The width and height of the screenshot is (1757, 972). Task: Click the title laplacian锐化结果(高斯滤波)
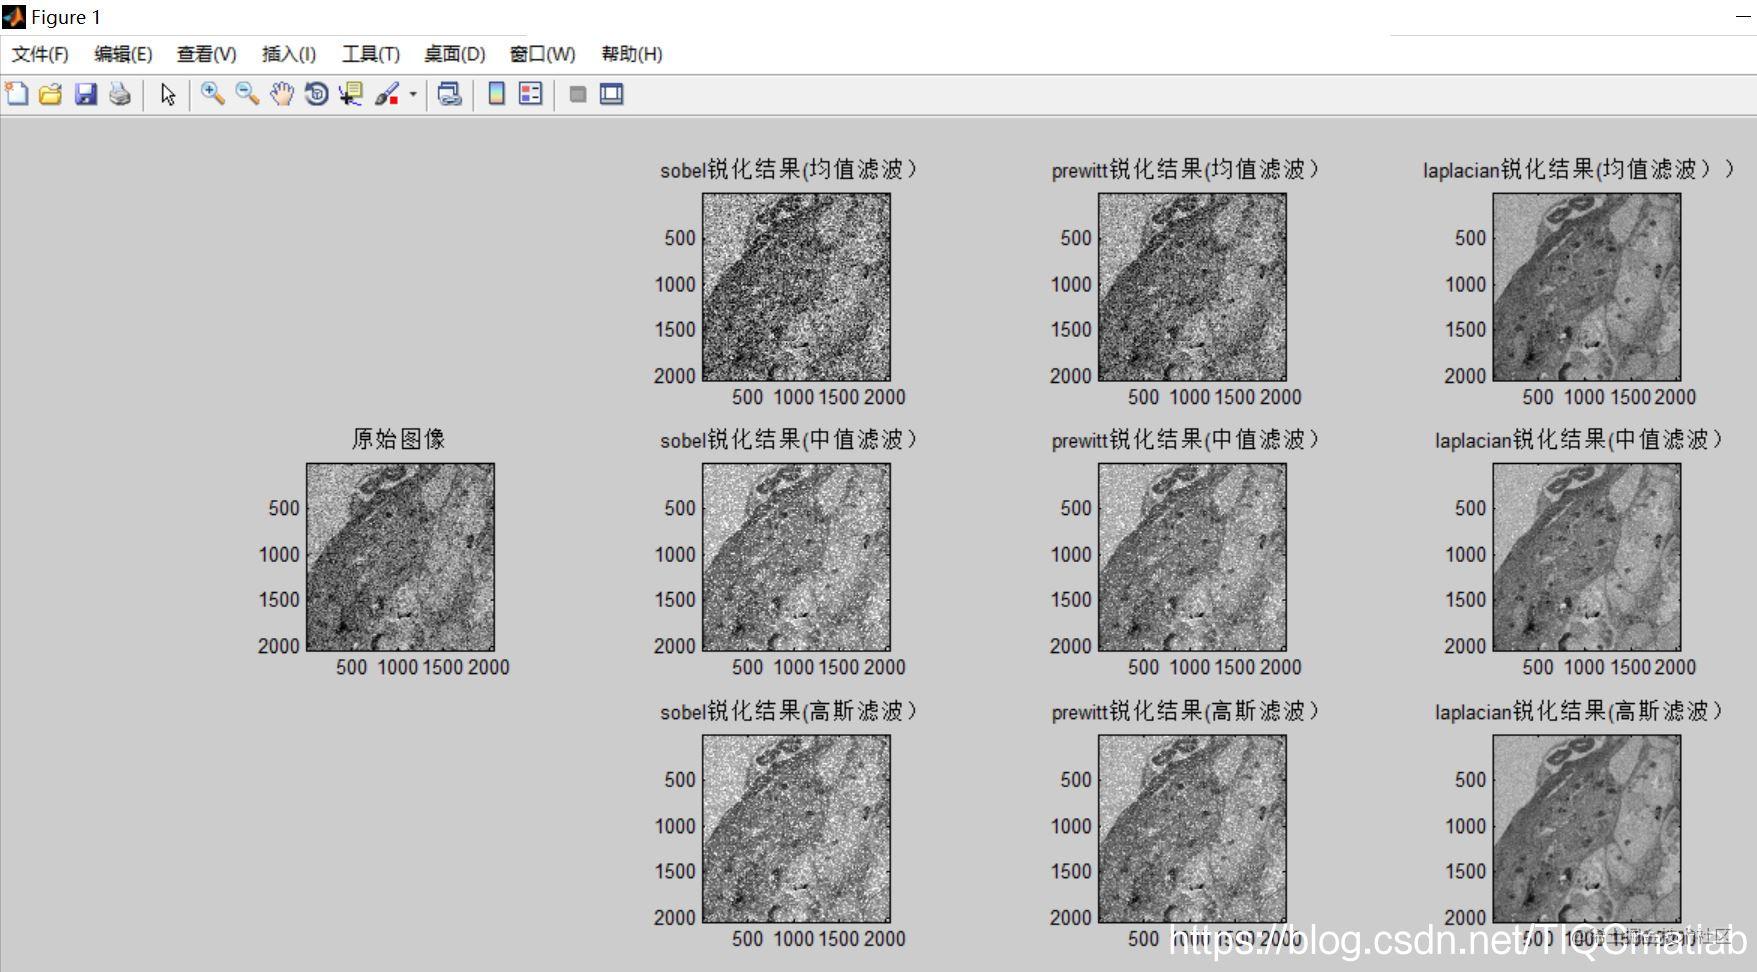coord(1579,711)
